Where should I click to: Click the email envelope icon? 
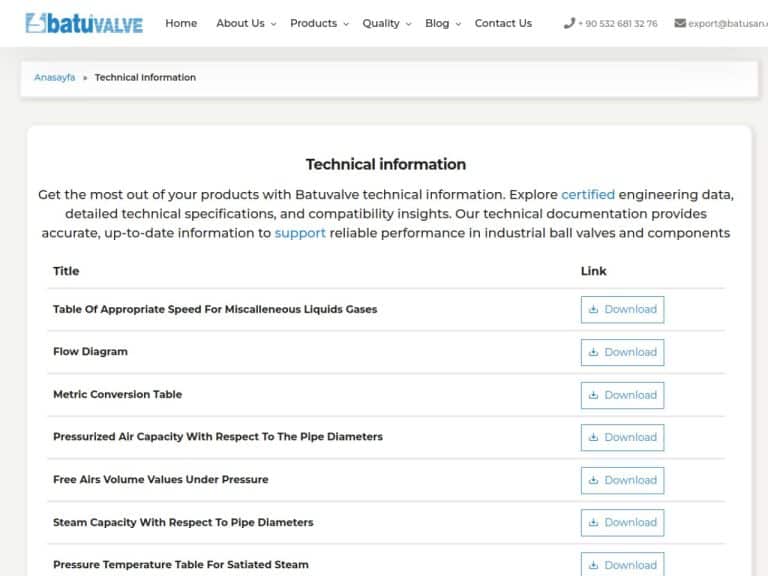(680, 23)
